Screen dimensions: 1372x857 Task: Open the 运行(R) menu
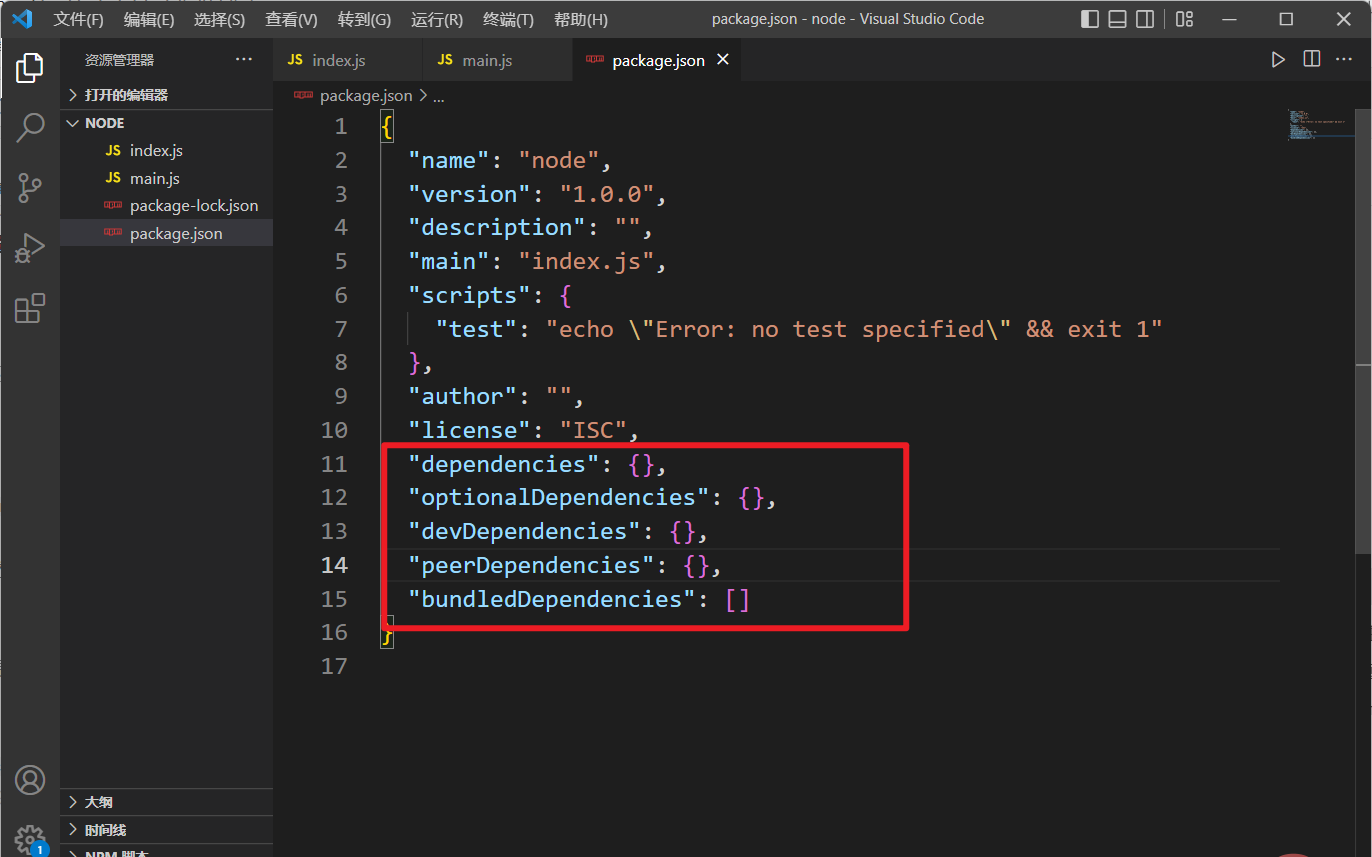pyautogui.click(x=437, y=20)
